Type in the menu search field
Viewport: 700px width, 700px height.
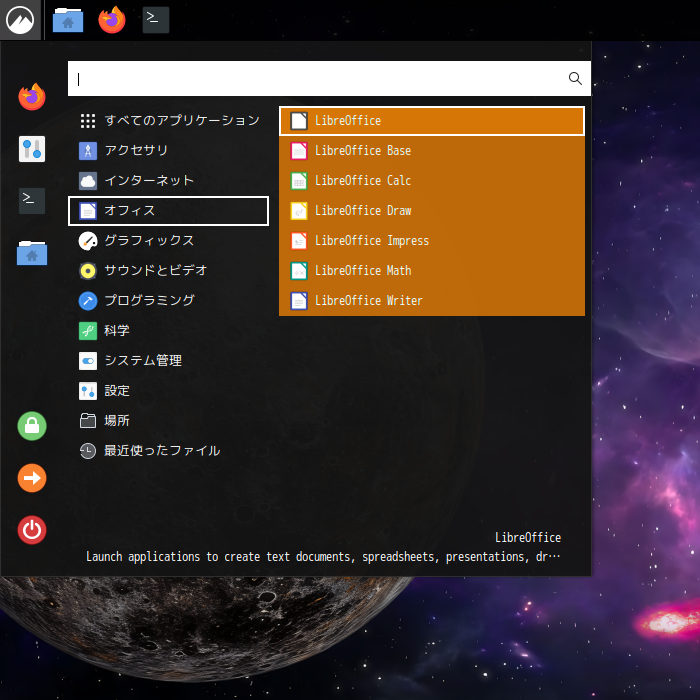pos(318,78)
